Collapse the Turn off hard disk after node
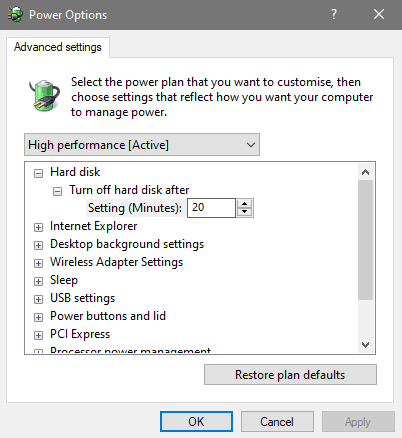Viewport: 402px width, 438px height. 58,191
